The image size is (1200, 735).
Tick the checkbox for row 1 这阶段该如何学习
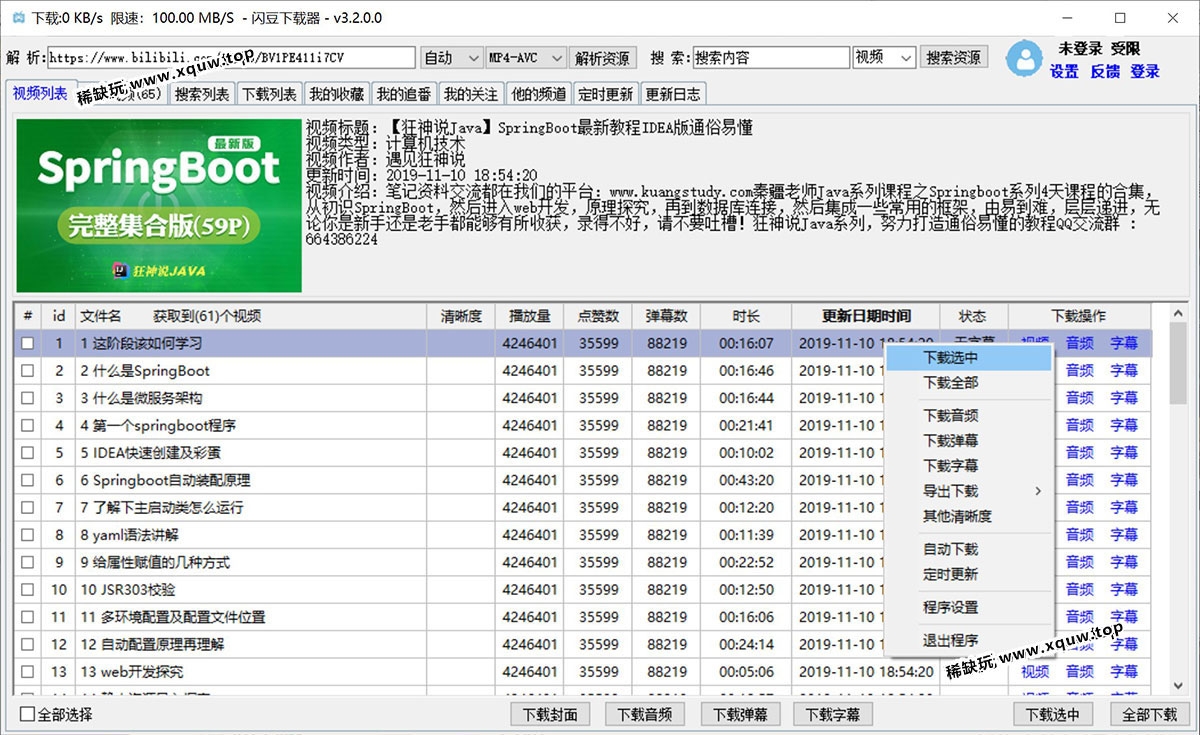[28, 344]
